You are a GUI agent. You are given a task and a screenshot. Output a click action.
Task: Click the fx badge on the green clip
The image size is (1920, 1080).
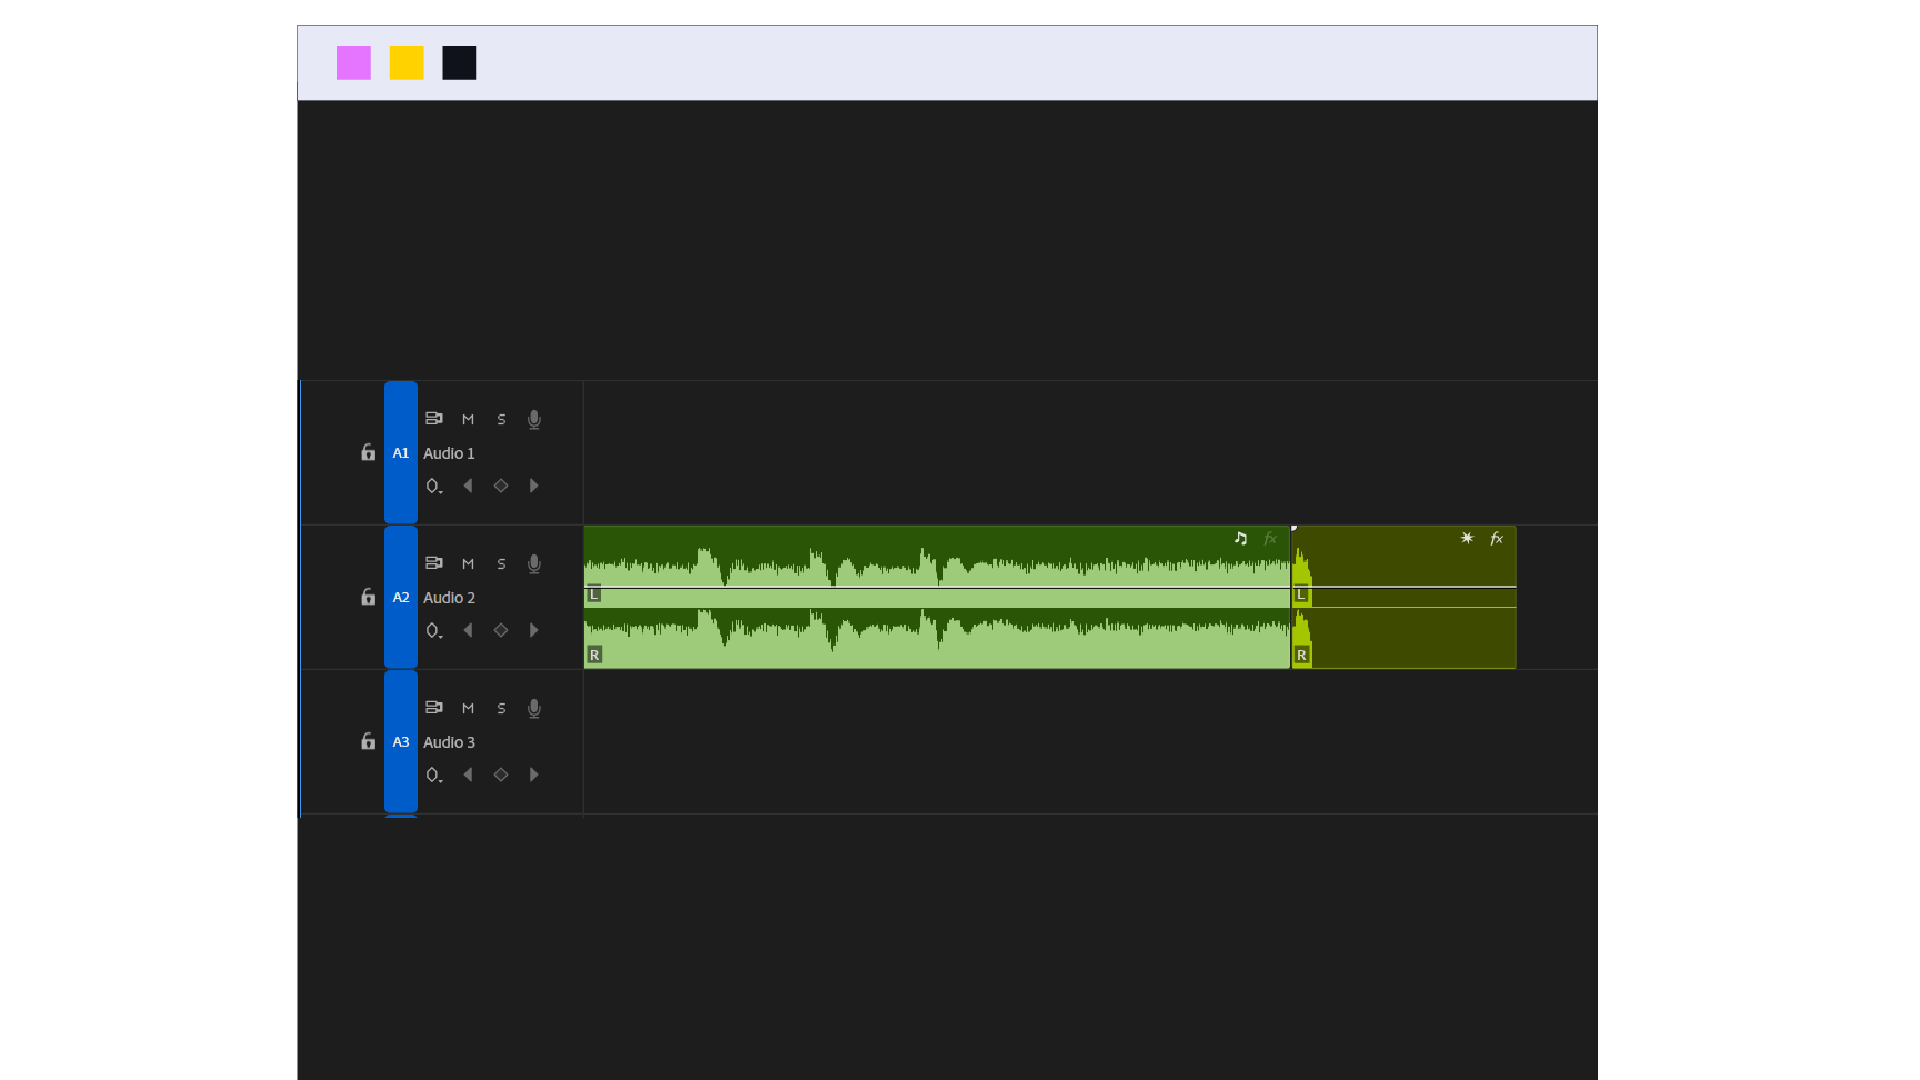[1270, 538]
